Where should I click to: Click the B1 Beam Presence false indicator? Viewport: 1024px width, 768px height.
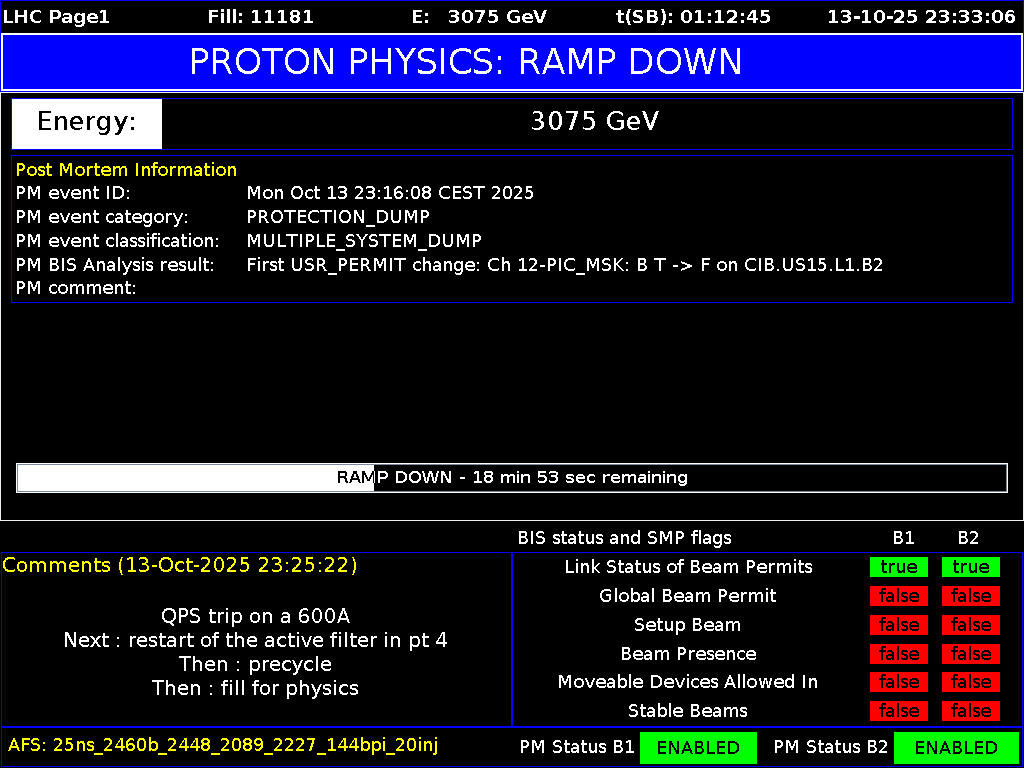(898, 654)
